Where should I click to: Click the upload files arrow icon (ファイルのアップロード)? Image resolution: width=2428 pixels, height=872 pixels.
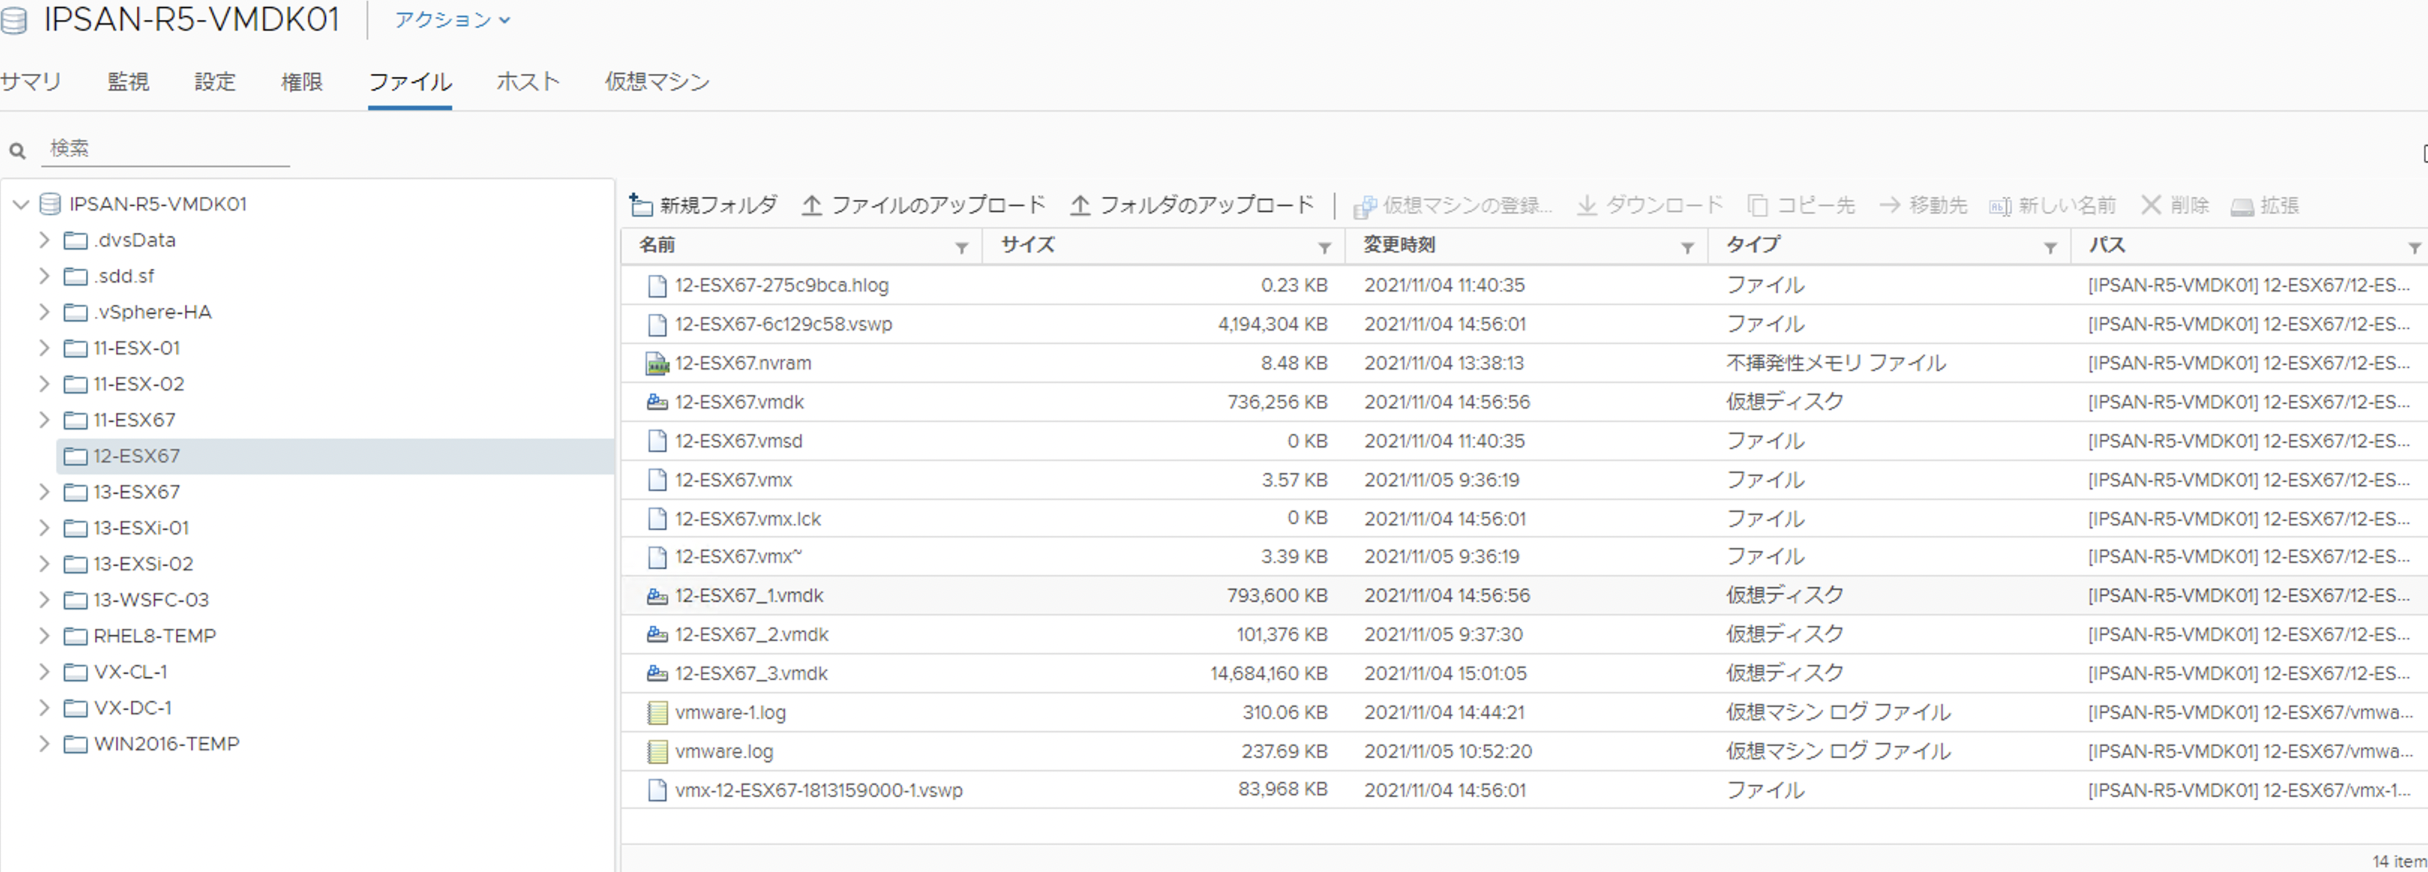tap(812, 206)
